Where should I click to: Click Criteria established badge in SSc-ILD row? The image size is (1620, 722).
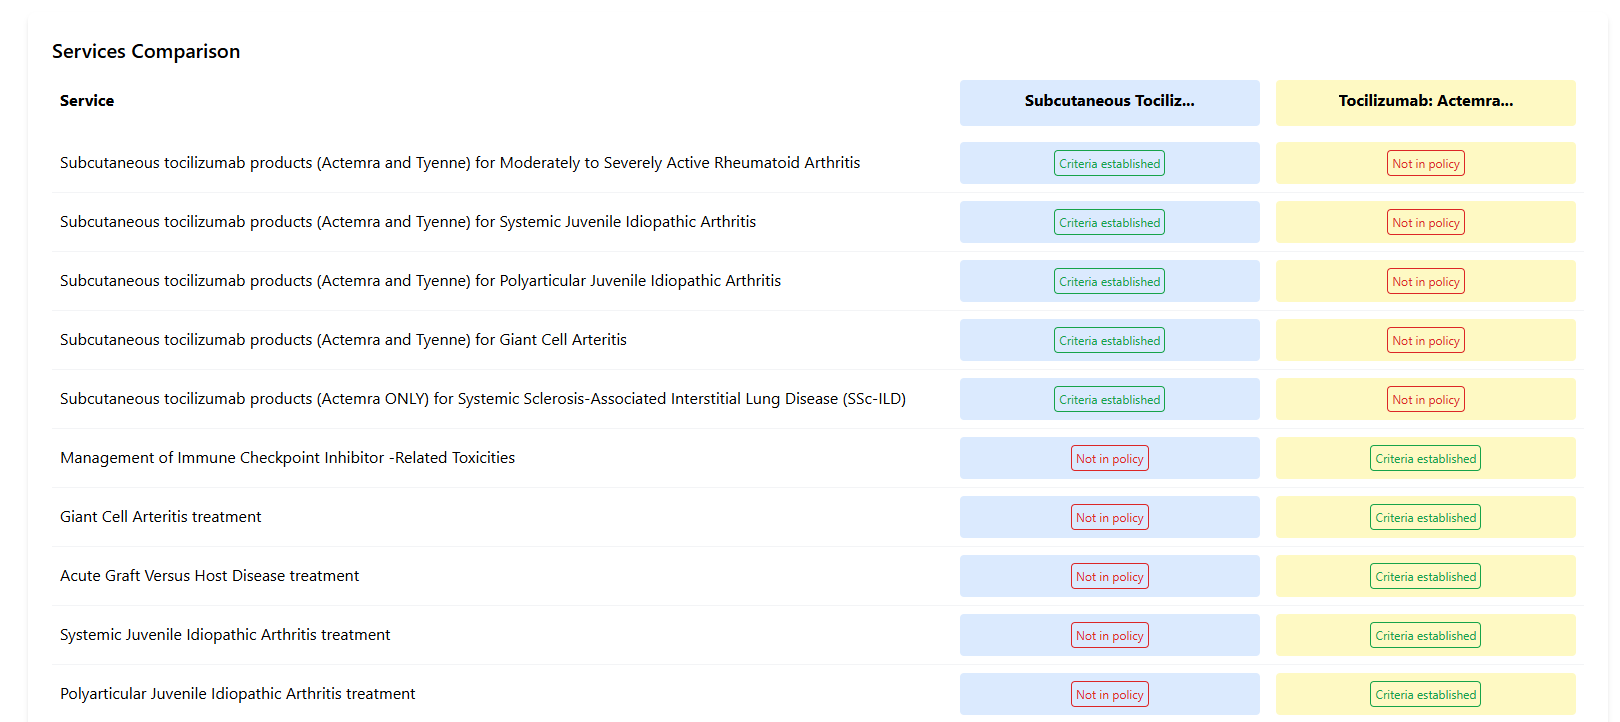pos(1109,400)
